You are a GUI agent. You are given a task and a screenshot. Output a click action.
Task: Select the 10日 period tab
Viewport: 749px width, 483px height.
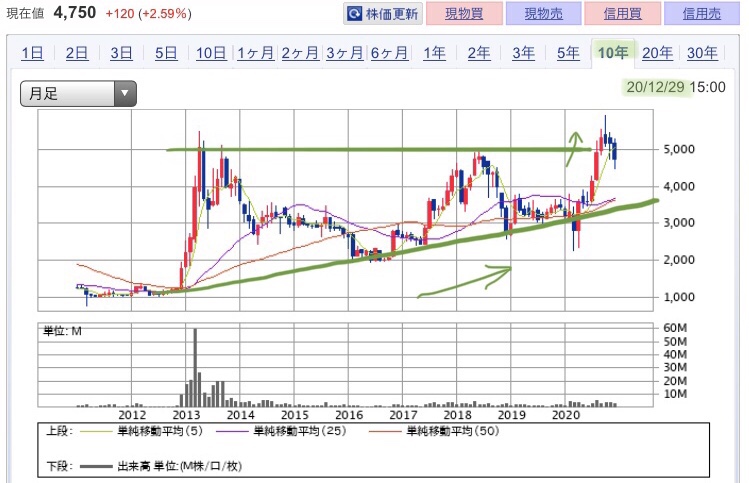point(211,54)
